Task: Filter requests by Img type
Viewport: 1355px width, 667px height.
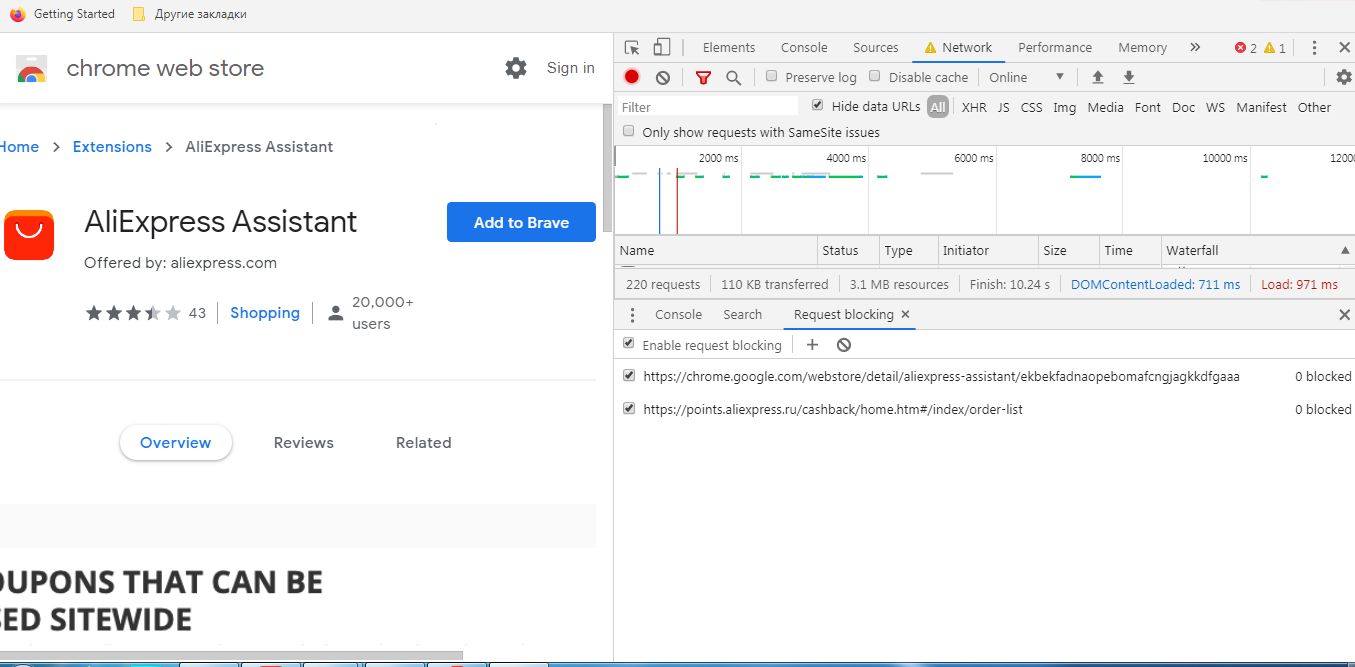Action: pos(1064,107)
